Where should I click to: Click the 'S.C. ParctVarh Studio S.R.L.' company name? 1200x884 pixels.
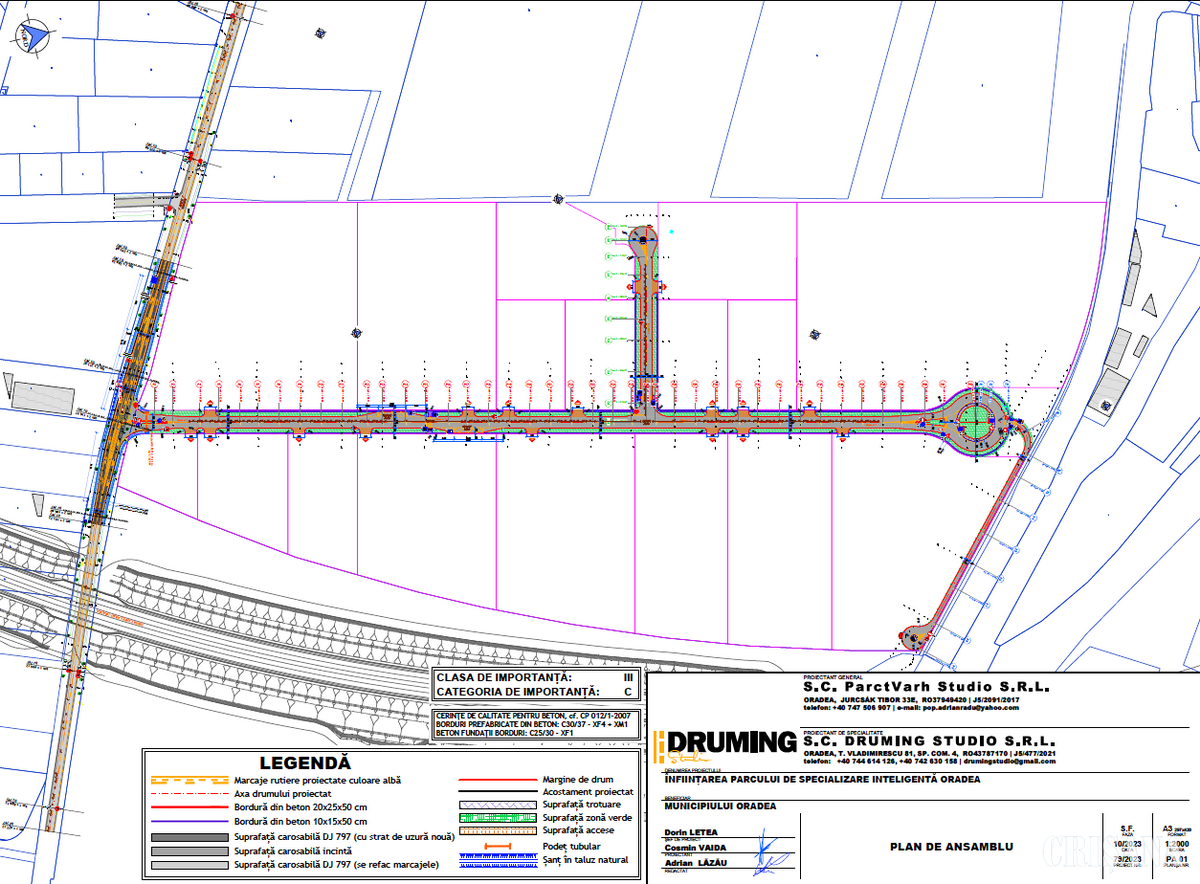coord(926,688)
